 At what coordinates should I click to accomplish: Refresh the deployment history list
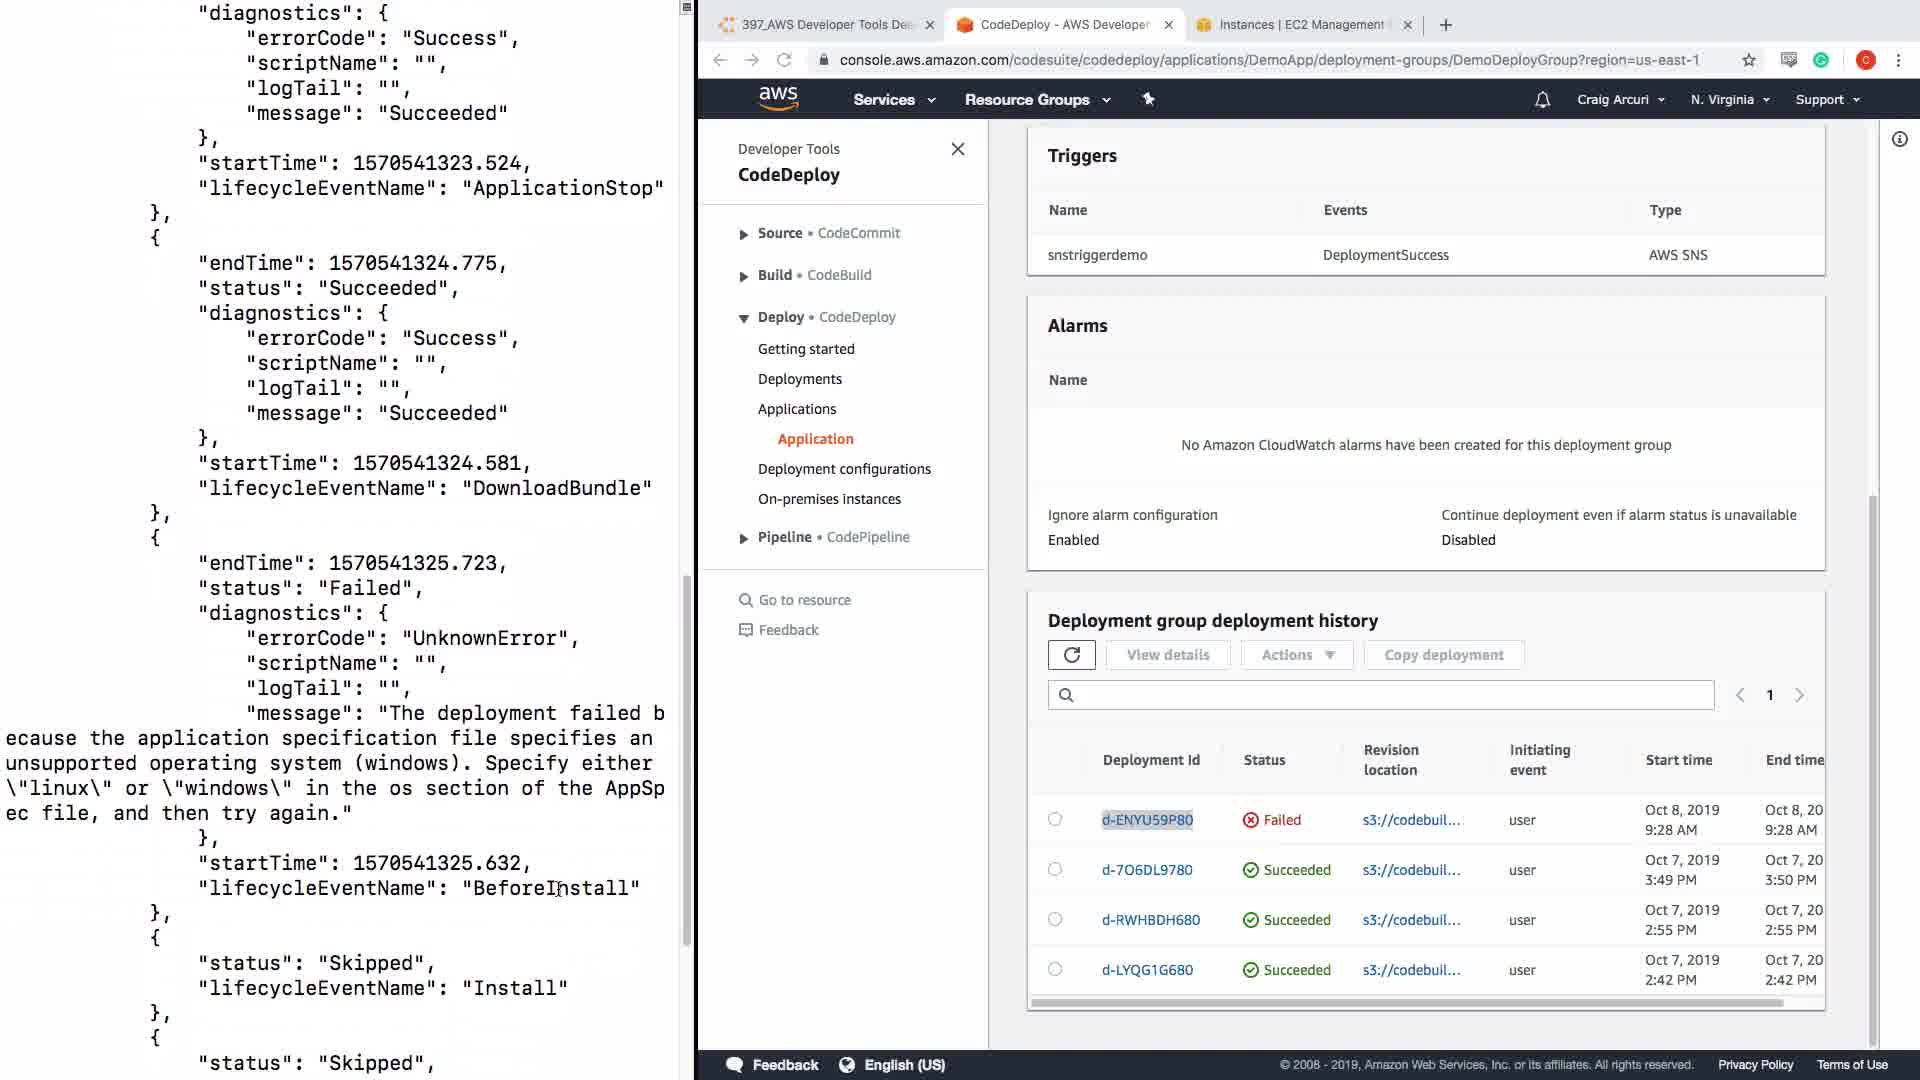1071,655
